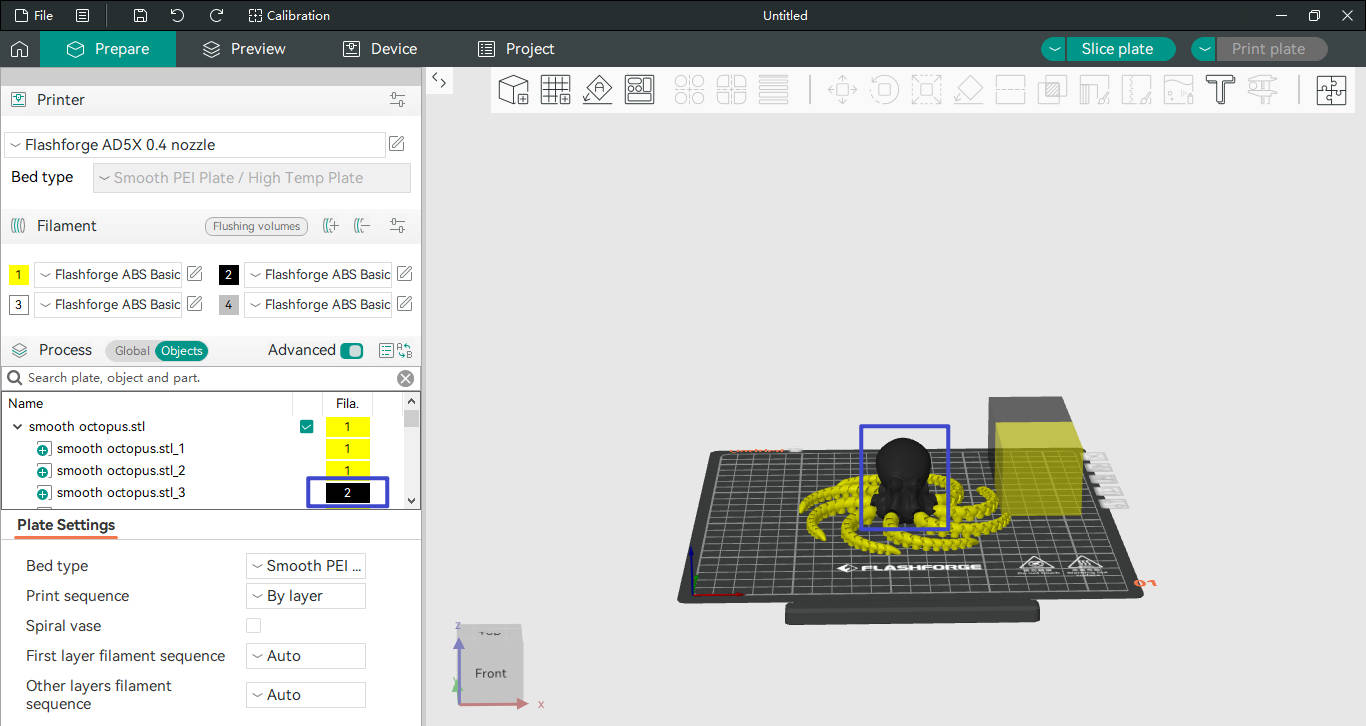Collapse the sidebar with the arrows icon
This screenshot has height=726, width=1366.
439,81
